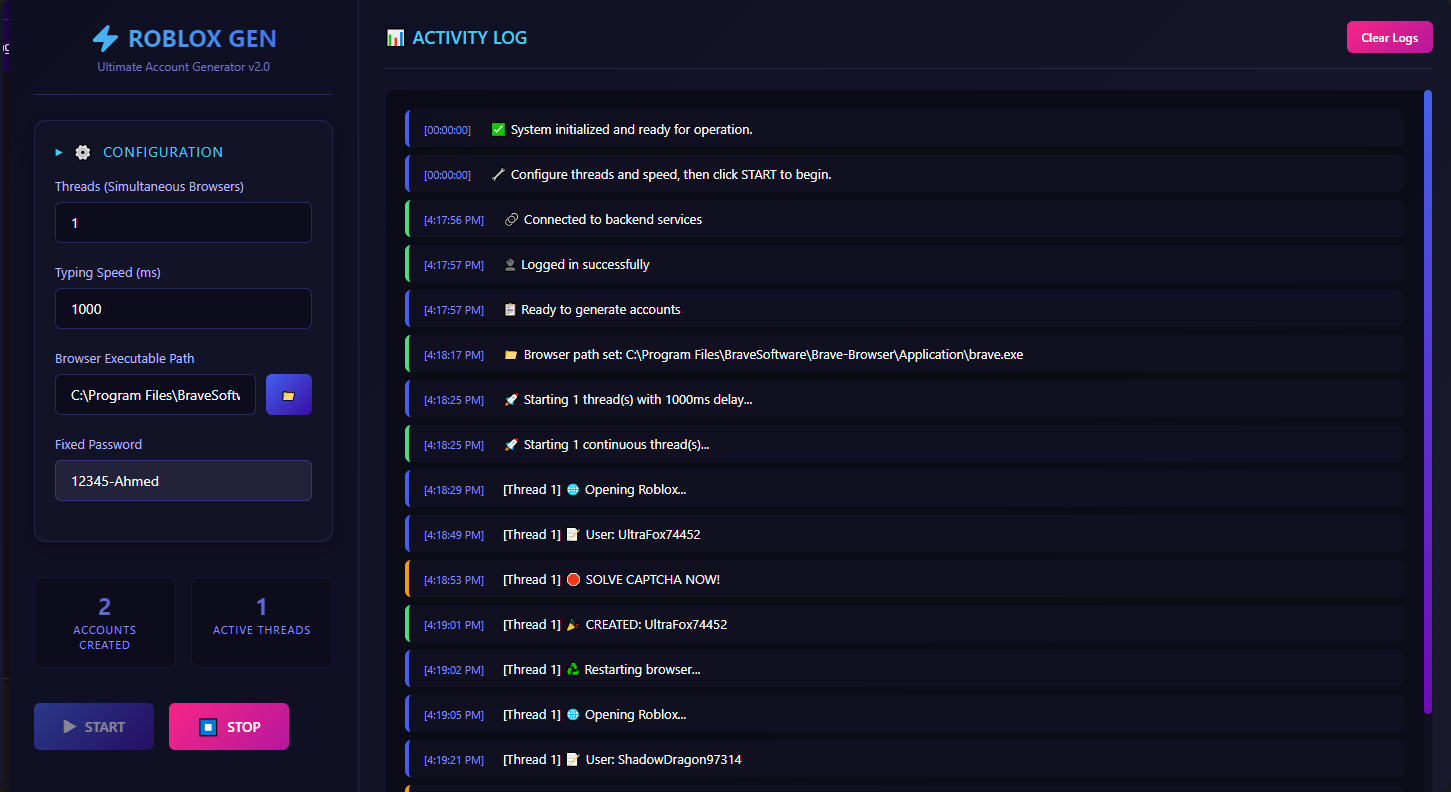Click the red circle on SOLVE CAPTCHA NOW entry
Screen dimensions: 1451x792
click(573, 580)
